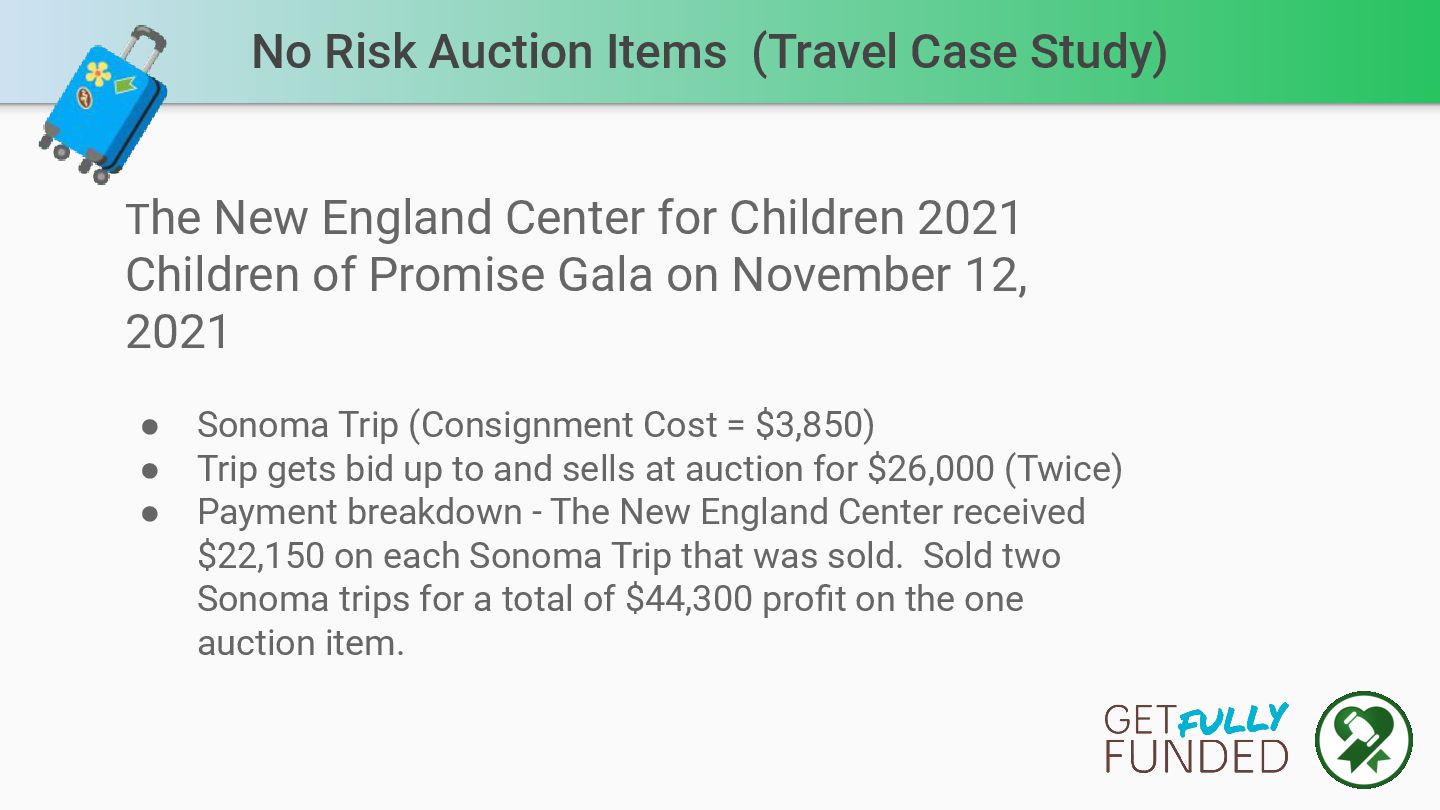Image resolution: width=1440 pixels, height=810 pixels.
Task: Click the blue suitcase icon
Action: pyautogui.click(x=102, y=106)
